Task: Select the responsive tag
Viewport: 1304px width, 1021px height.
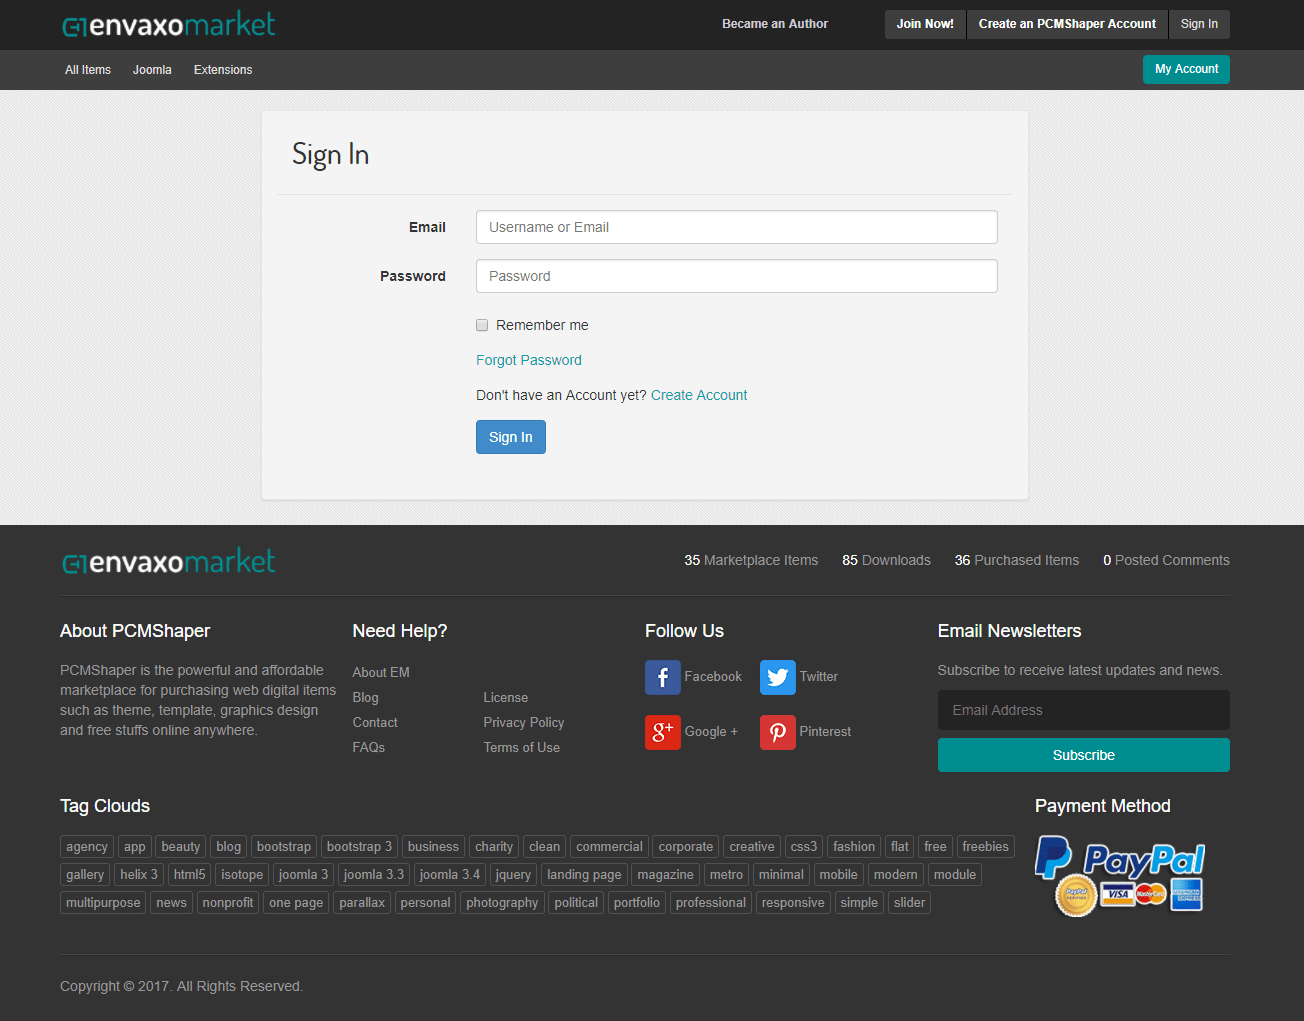Action: 793,903
